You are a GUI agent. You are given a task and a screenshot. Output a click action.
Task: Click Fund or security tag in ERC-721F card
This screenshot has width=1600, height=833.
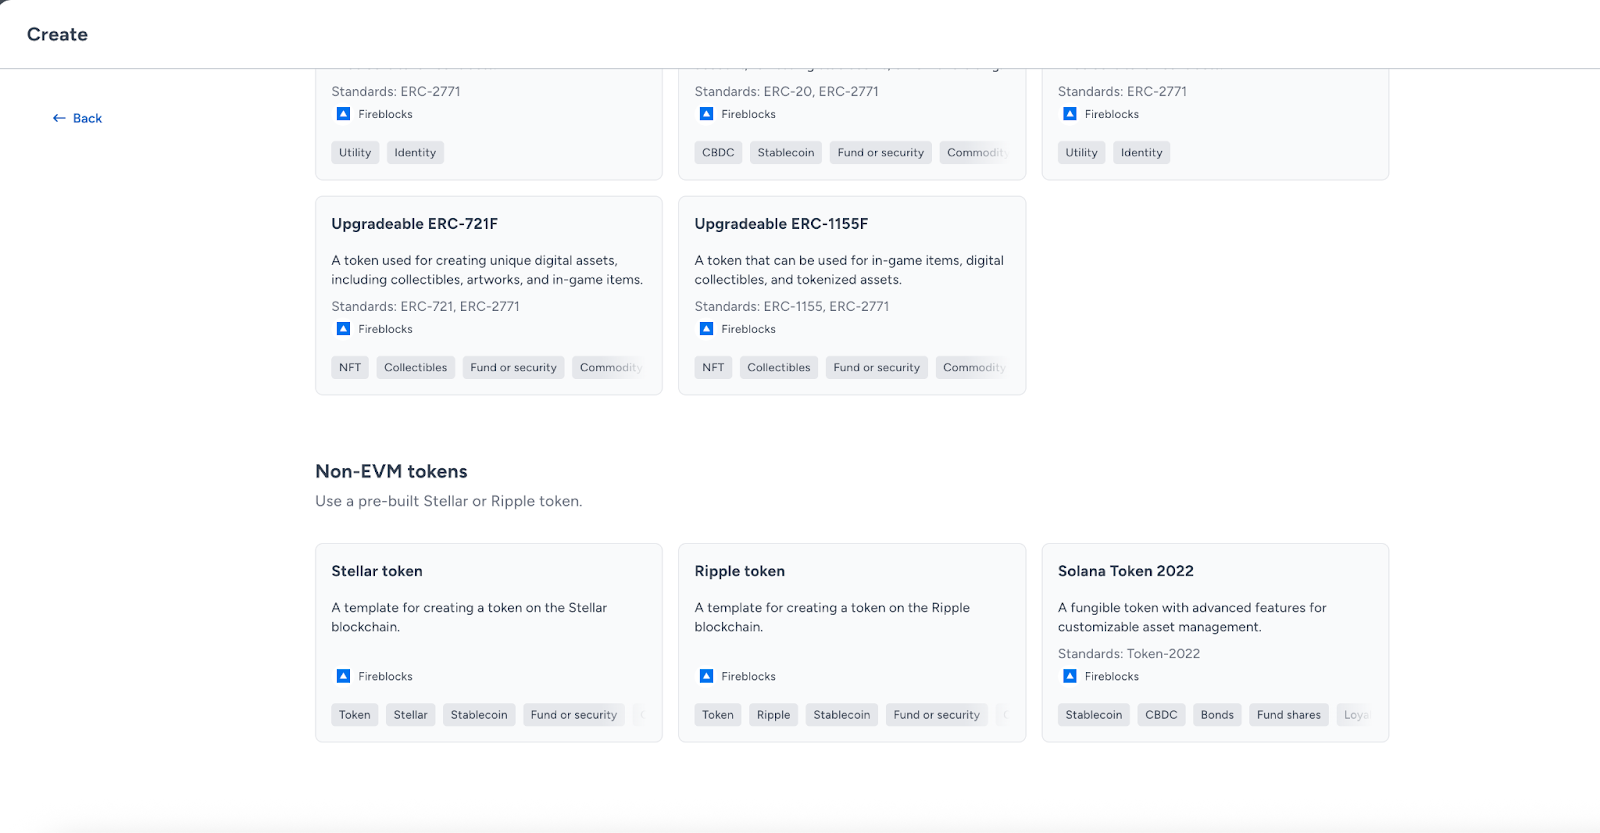tap(513, 367)
